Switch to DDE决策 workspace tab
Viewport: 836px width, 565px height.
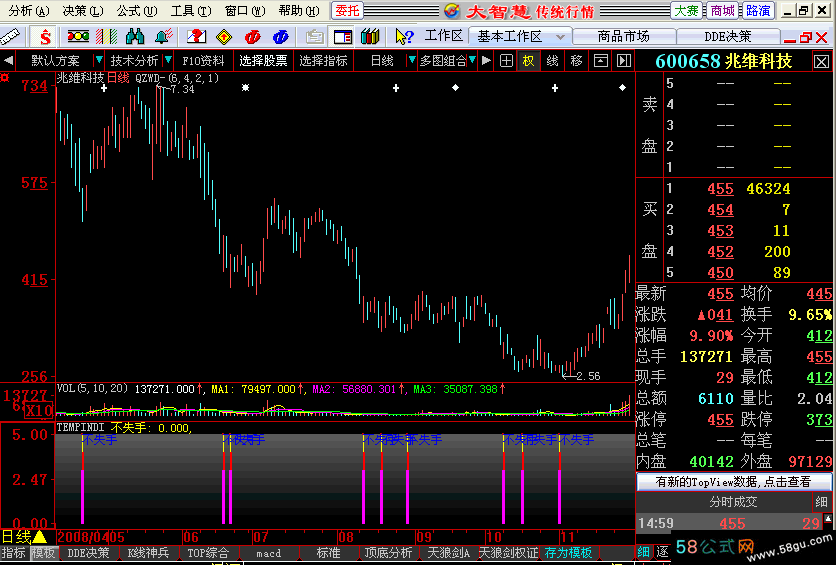pos(728,36)
